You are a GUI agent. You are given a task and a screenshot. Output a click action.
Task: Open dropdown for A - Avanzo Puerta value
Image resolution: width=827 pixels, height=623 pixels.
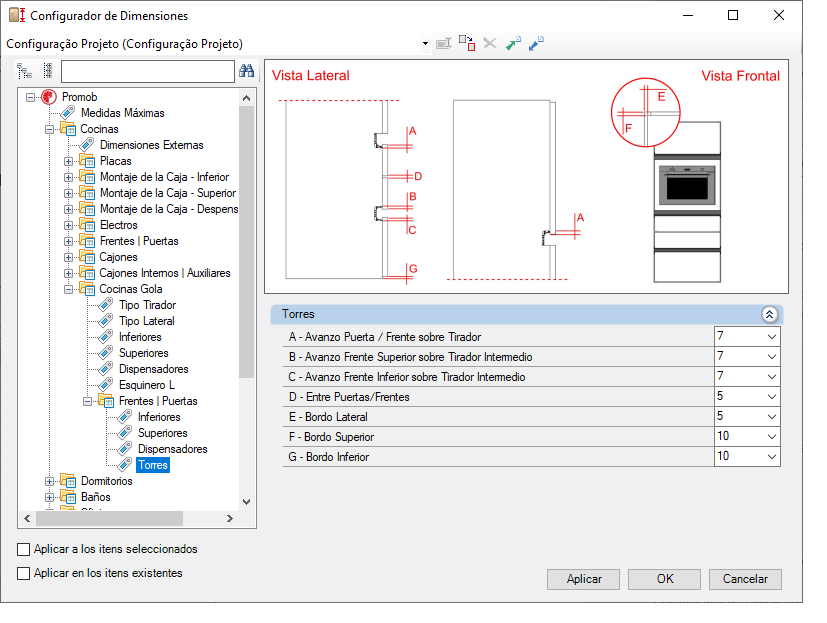point(772,337)
